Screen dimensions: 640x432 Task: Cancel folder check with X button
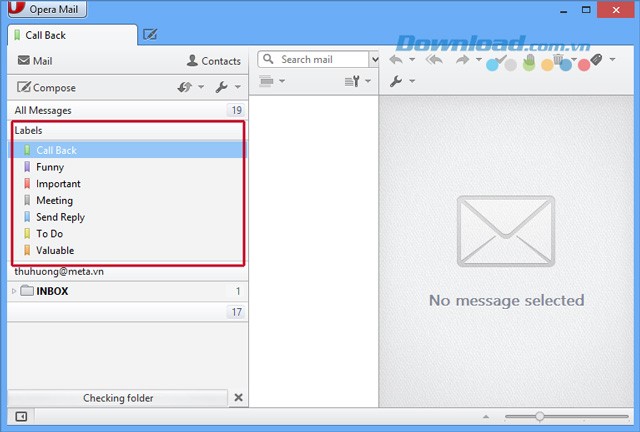[x=238, y=398]
